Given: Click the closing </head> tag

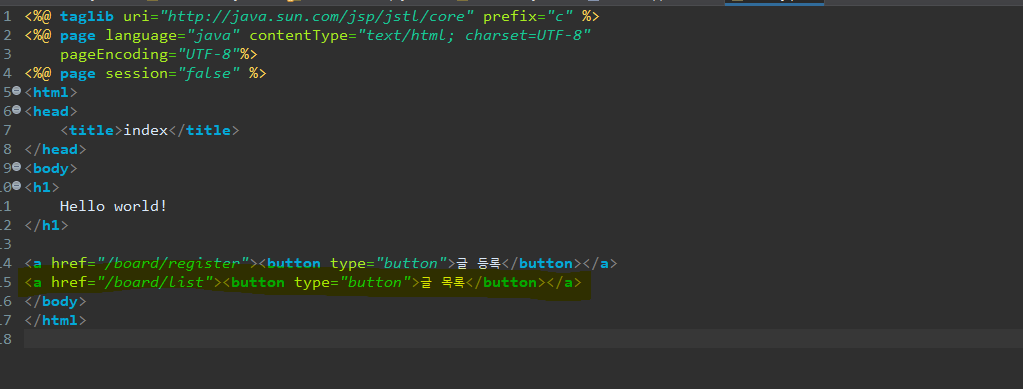Looking at the screenshot, I should (55, 149).
